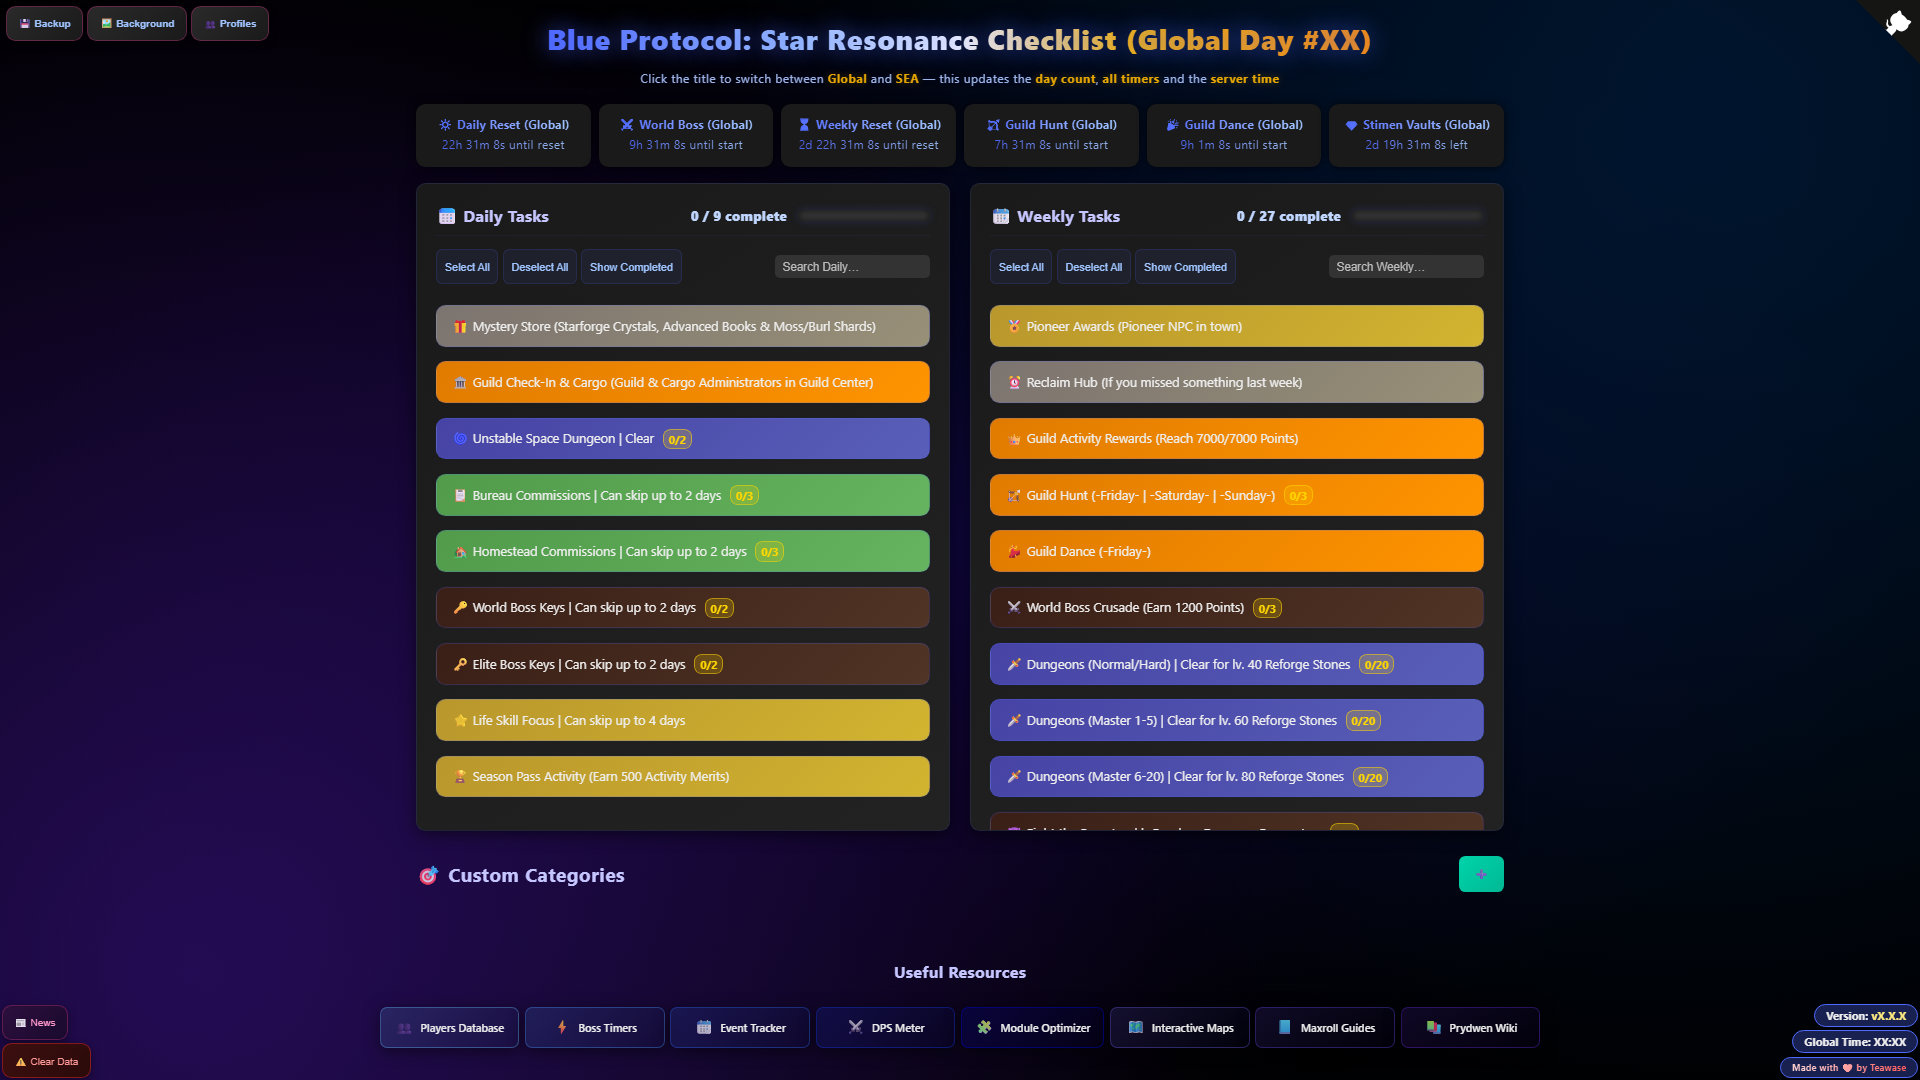Check off the Life Skill Focus task
Image resolution: width=1920 pixels, height=1080 pixels.
pos(682,720)
